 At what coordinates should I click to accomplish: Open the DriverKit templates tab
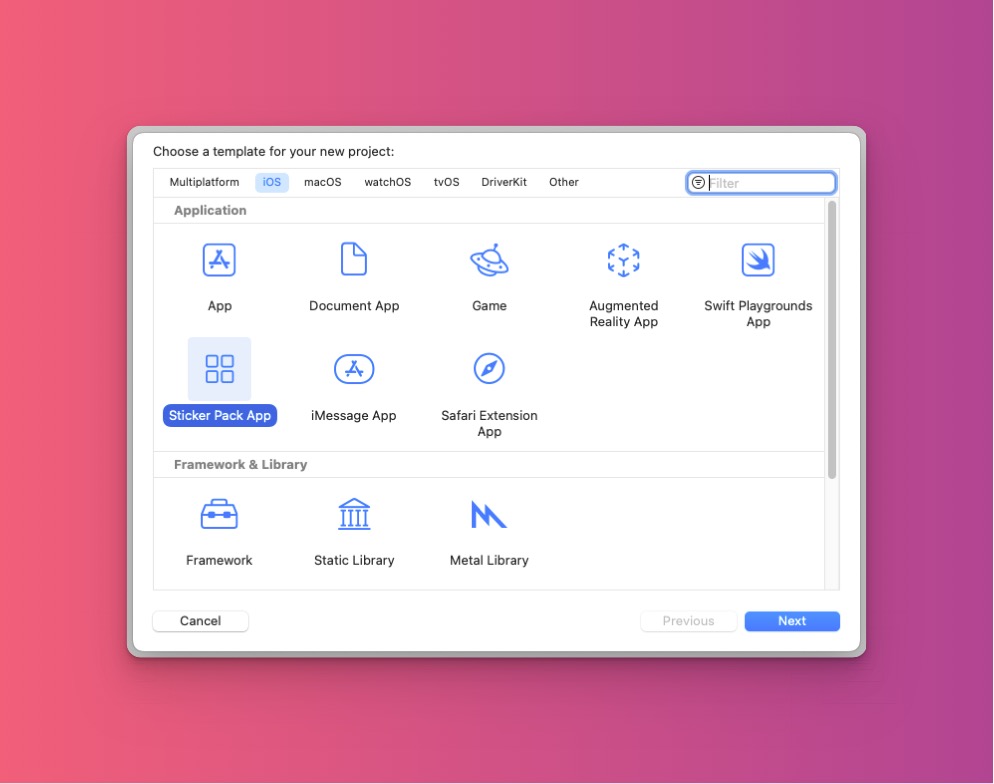(x=504, y=182)
